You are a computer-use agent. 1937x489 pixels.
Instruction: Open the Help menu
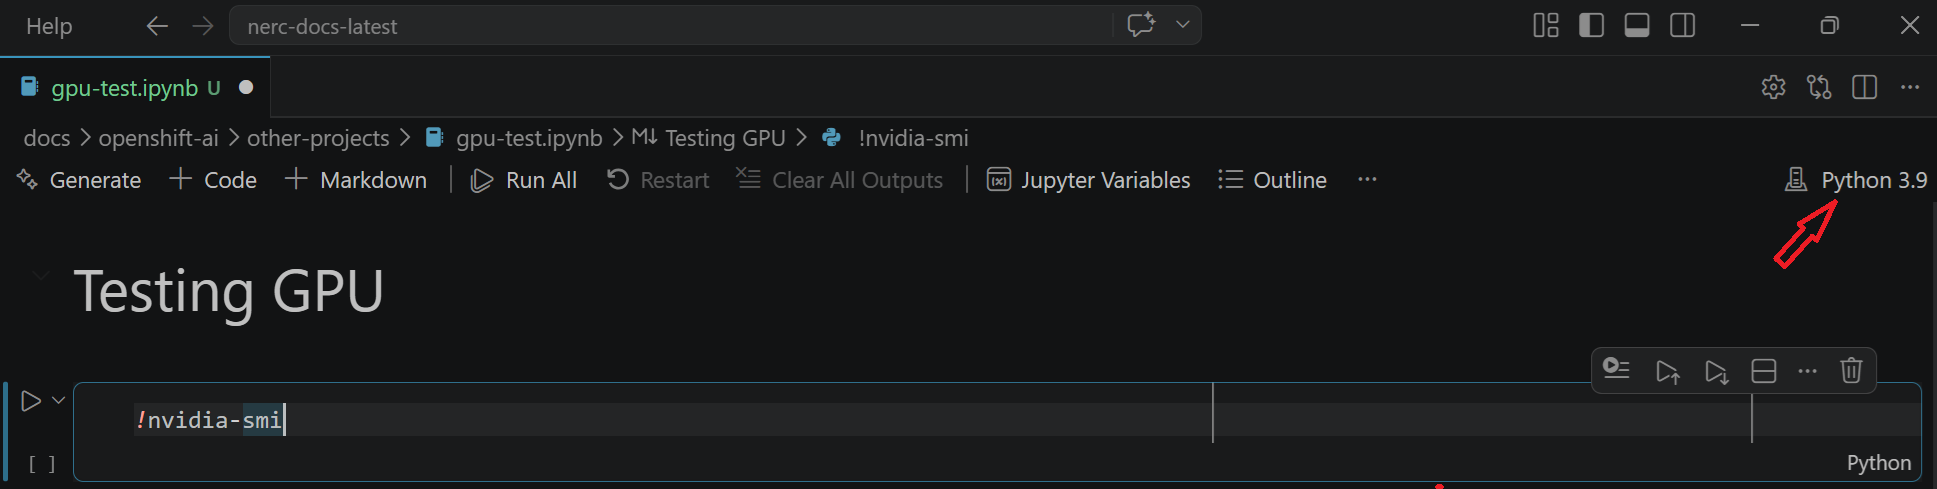tap(49, 27)
